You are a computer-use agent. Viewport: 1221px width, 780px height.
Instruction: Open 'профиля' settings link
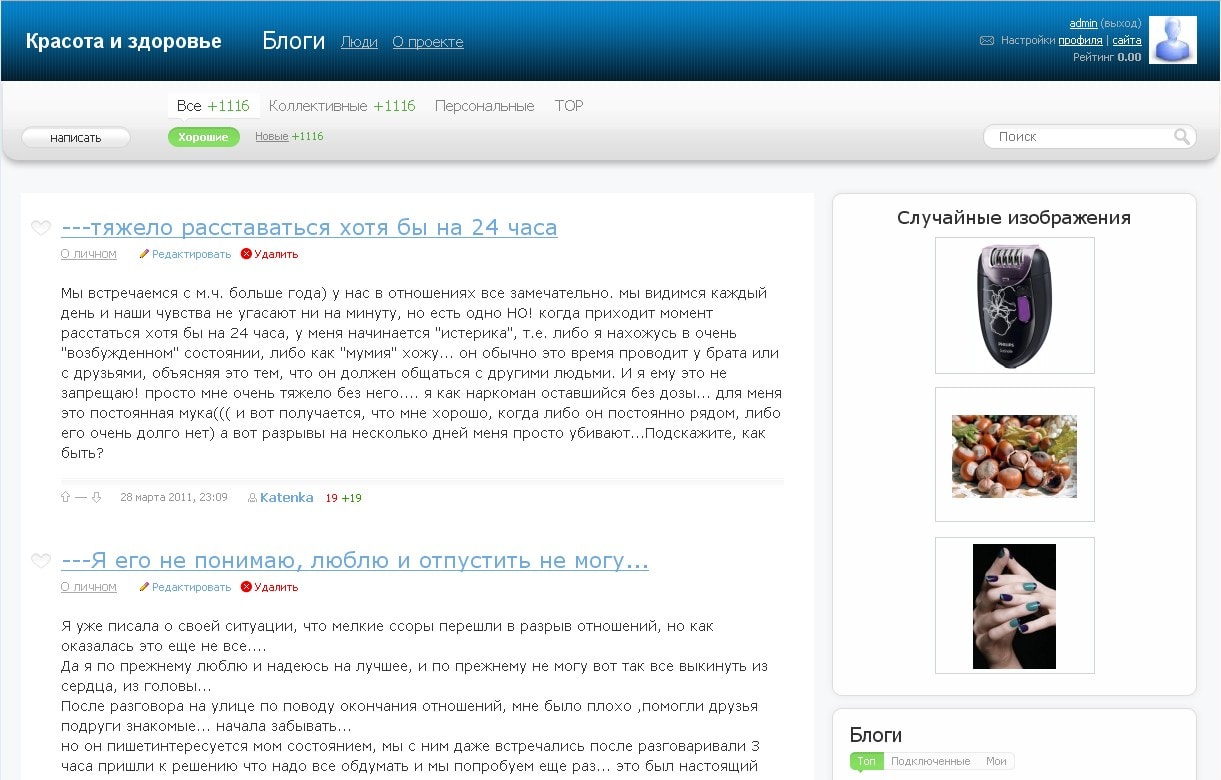tap(1080, 41)
